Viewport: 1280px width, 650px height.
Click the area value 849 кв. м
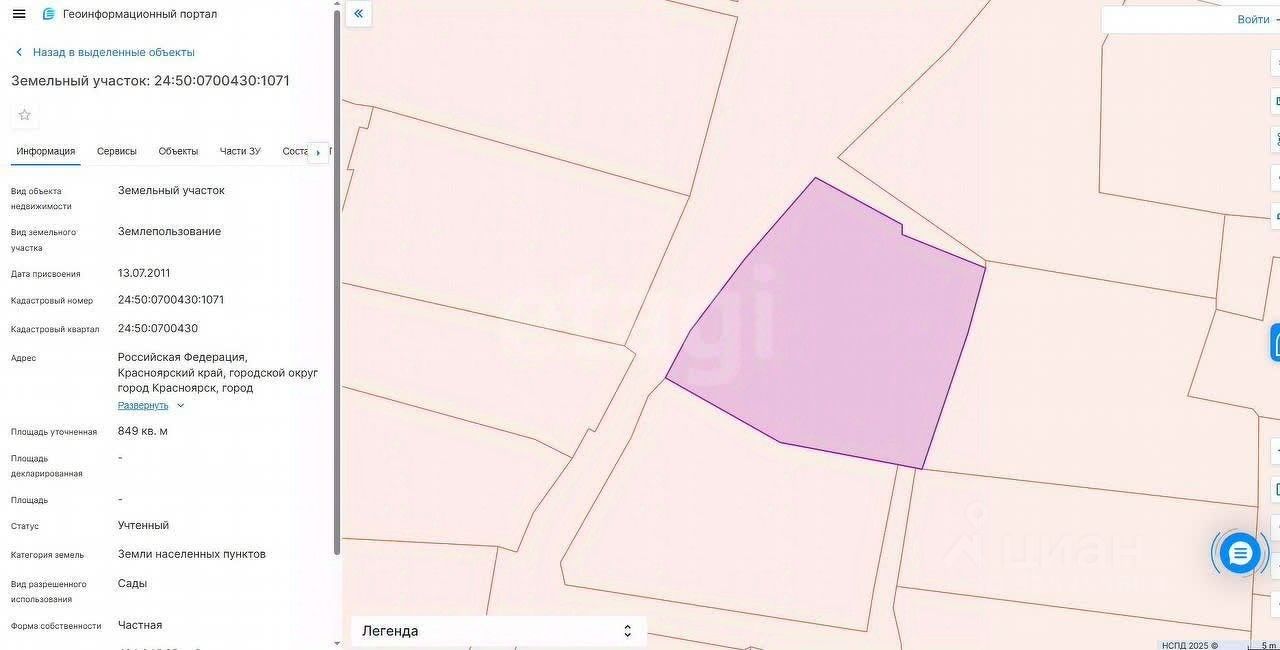[x=143, y=431]
